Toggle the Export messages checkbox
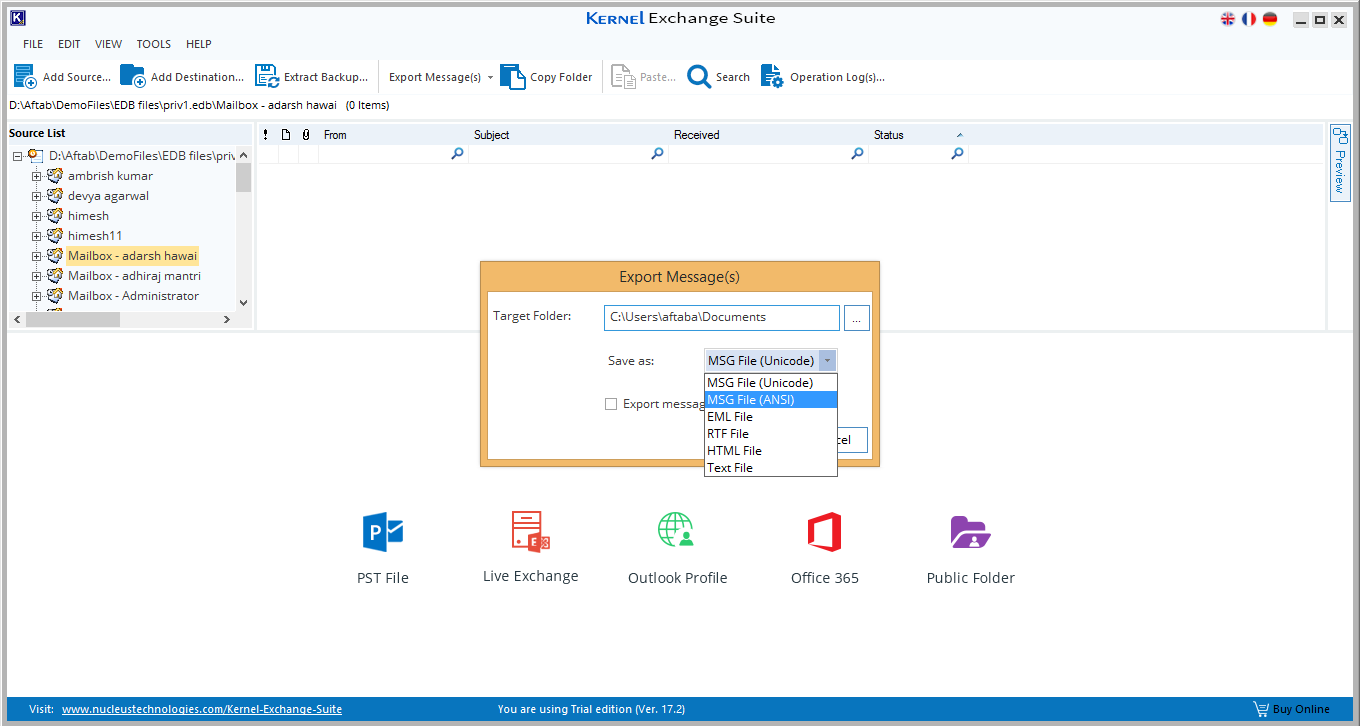This screenshot has width=1360, height=726. coord(611,404)
